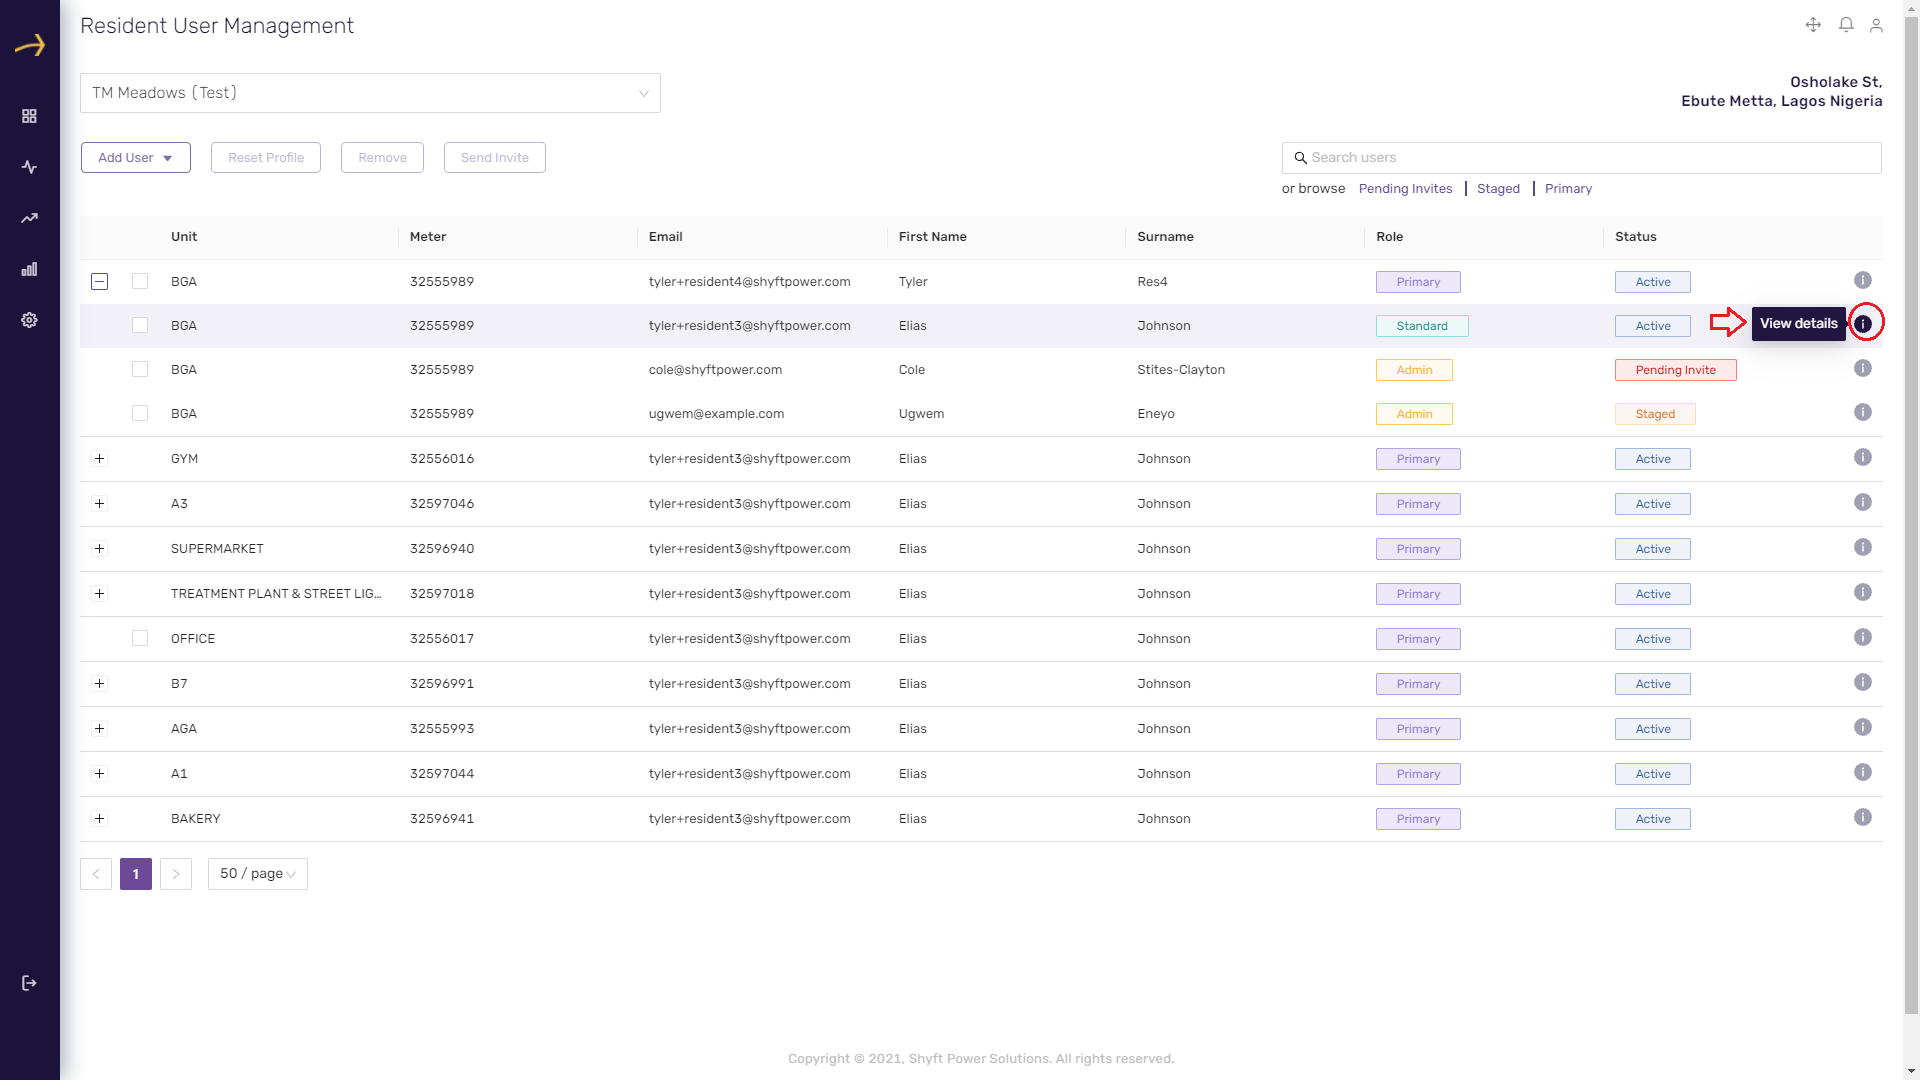The height and width of the screenshot is (1080, 1920).
Task: Click the Unit column header
Action: coord(184,237)
